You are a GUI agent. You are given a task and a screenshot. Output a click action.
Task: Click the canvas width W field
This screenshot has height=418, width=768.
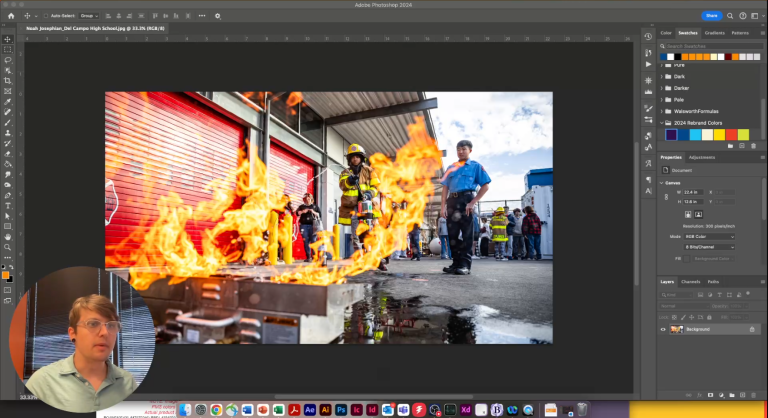point(693,192)
